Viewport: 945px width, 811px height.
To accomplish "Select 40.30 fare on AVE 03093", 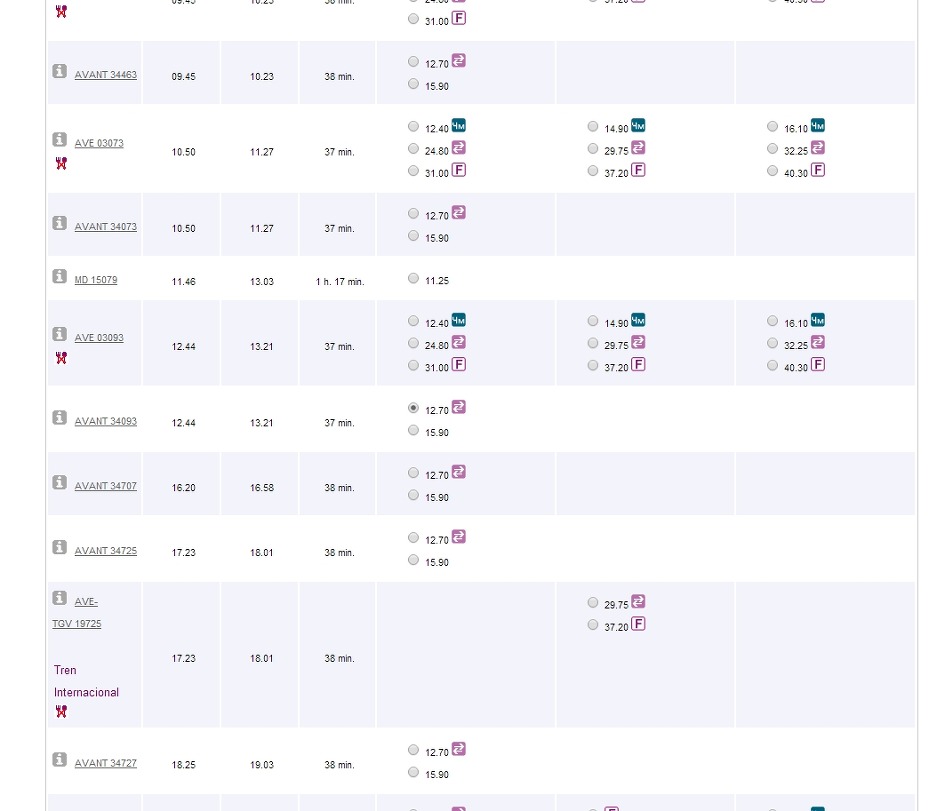I will (773, 365).
